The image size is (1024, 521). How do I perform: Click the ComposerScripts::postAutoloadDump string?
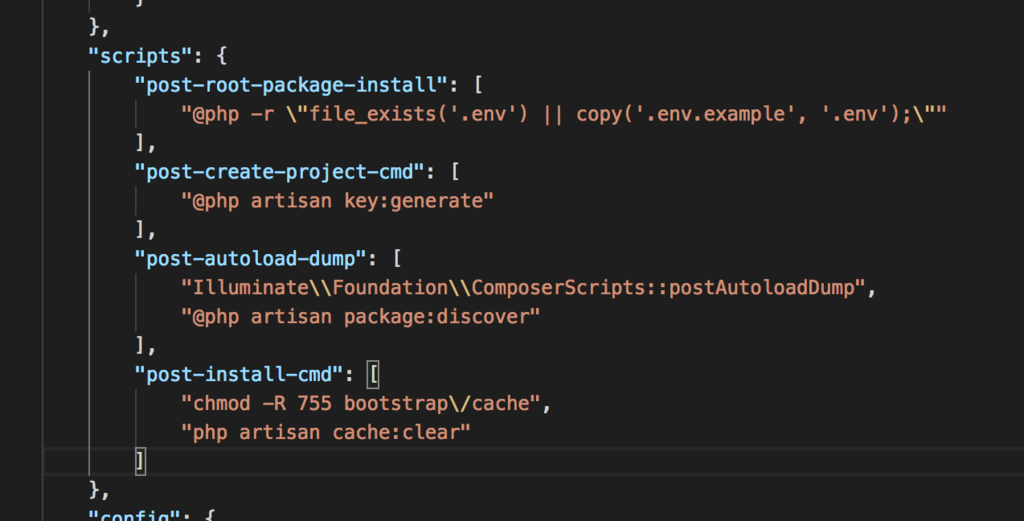(x=523, y=288)
